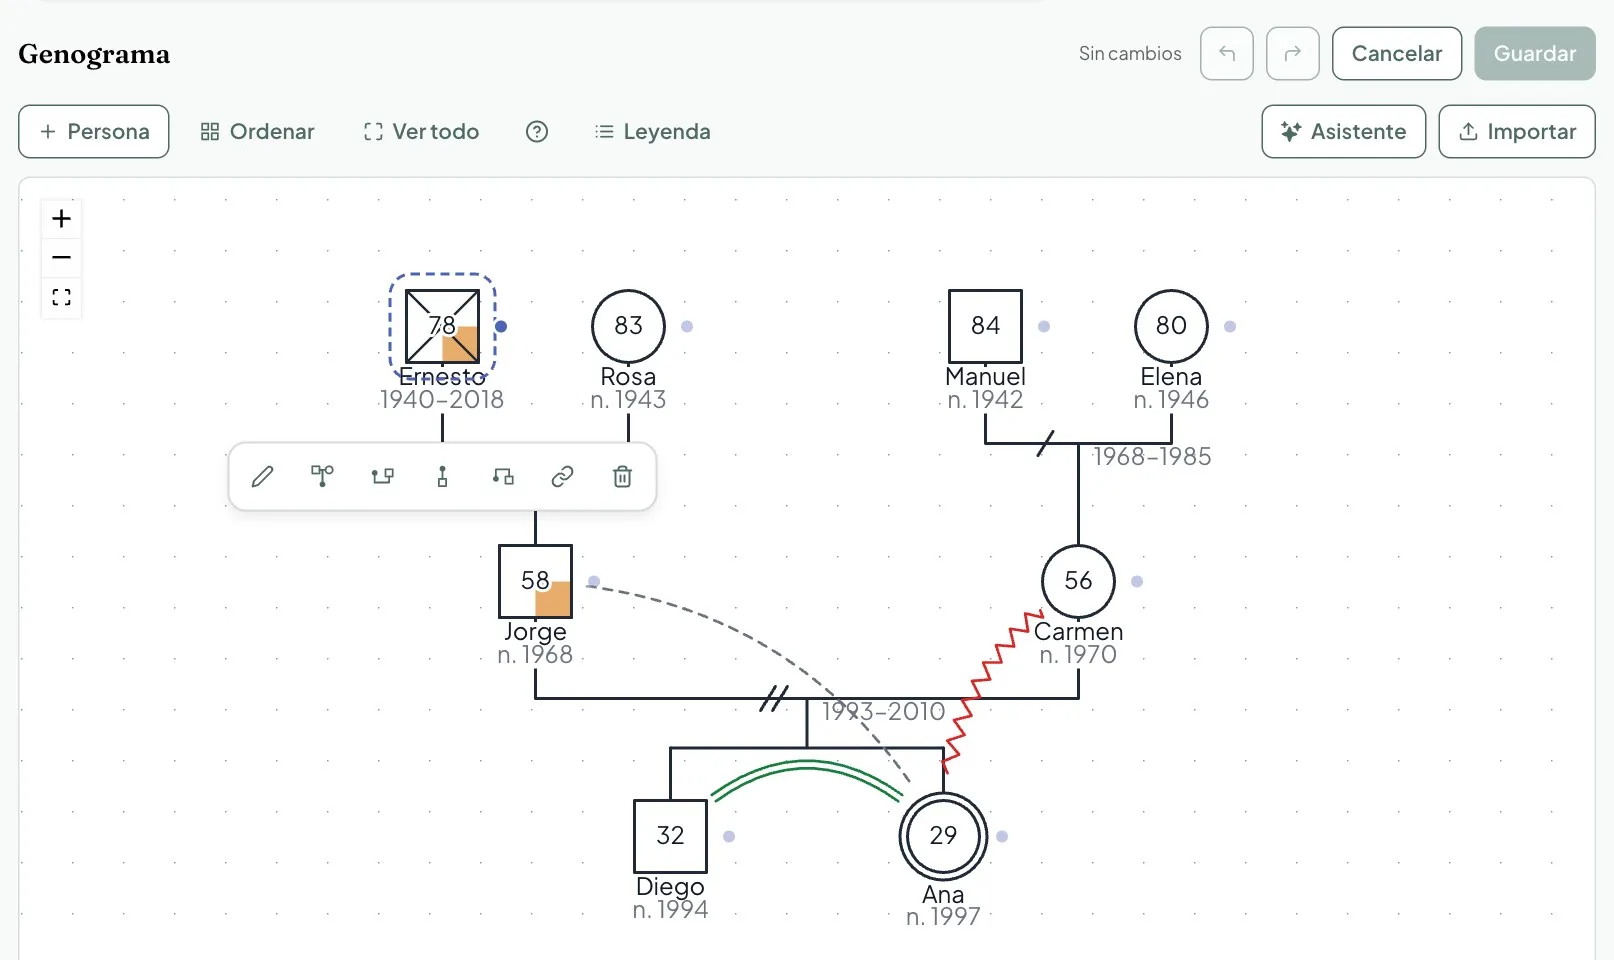Click the chain link relationship icon
The image size is (1614, 960).
(x=562, y=477)
